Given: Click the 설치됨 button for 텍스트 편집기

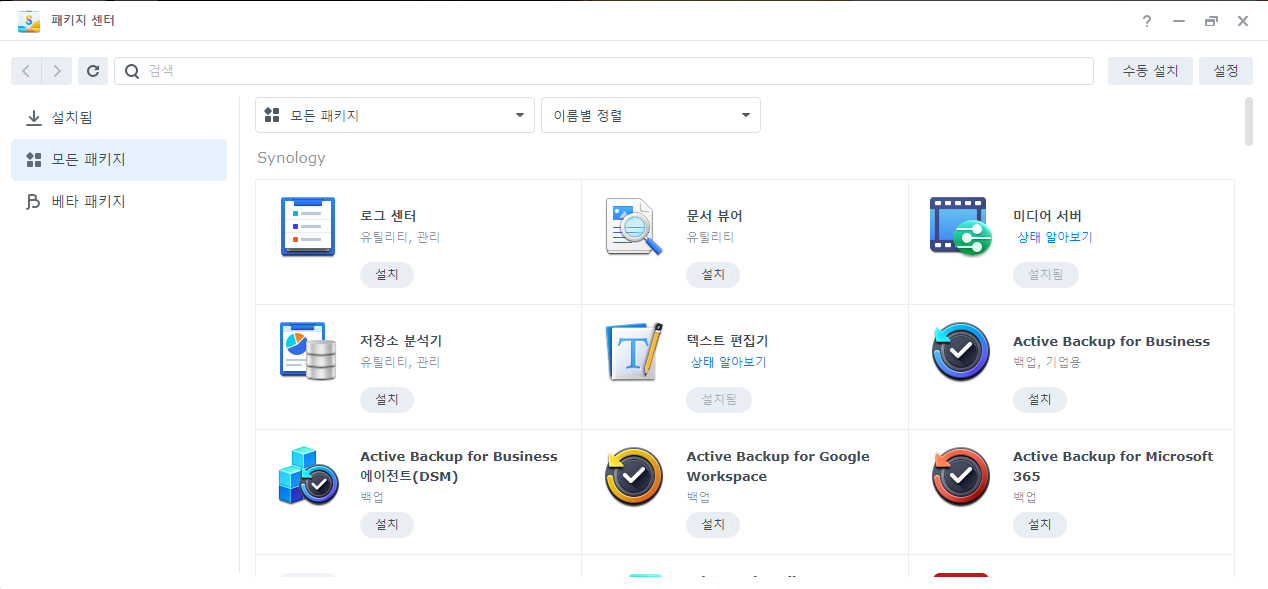Looking at the screenshot, I should pos(719,400).
